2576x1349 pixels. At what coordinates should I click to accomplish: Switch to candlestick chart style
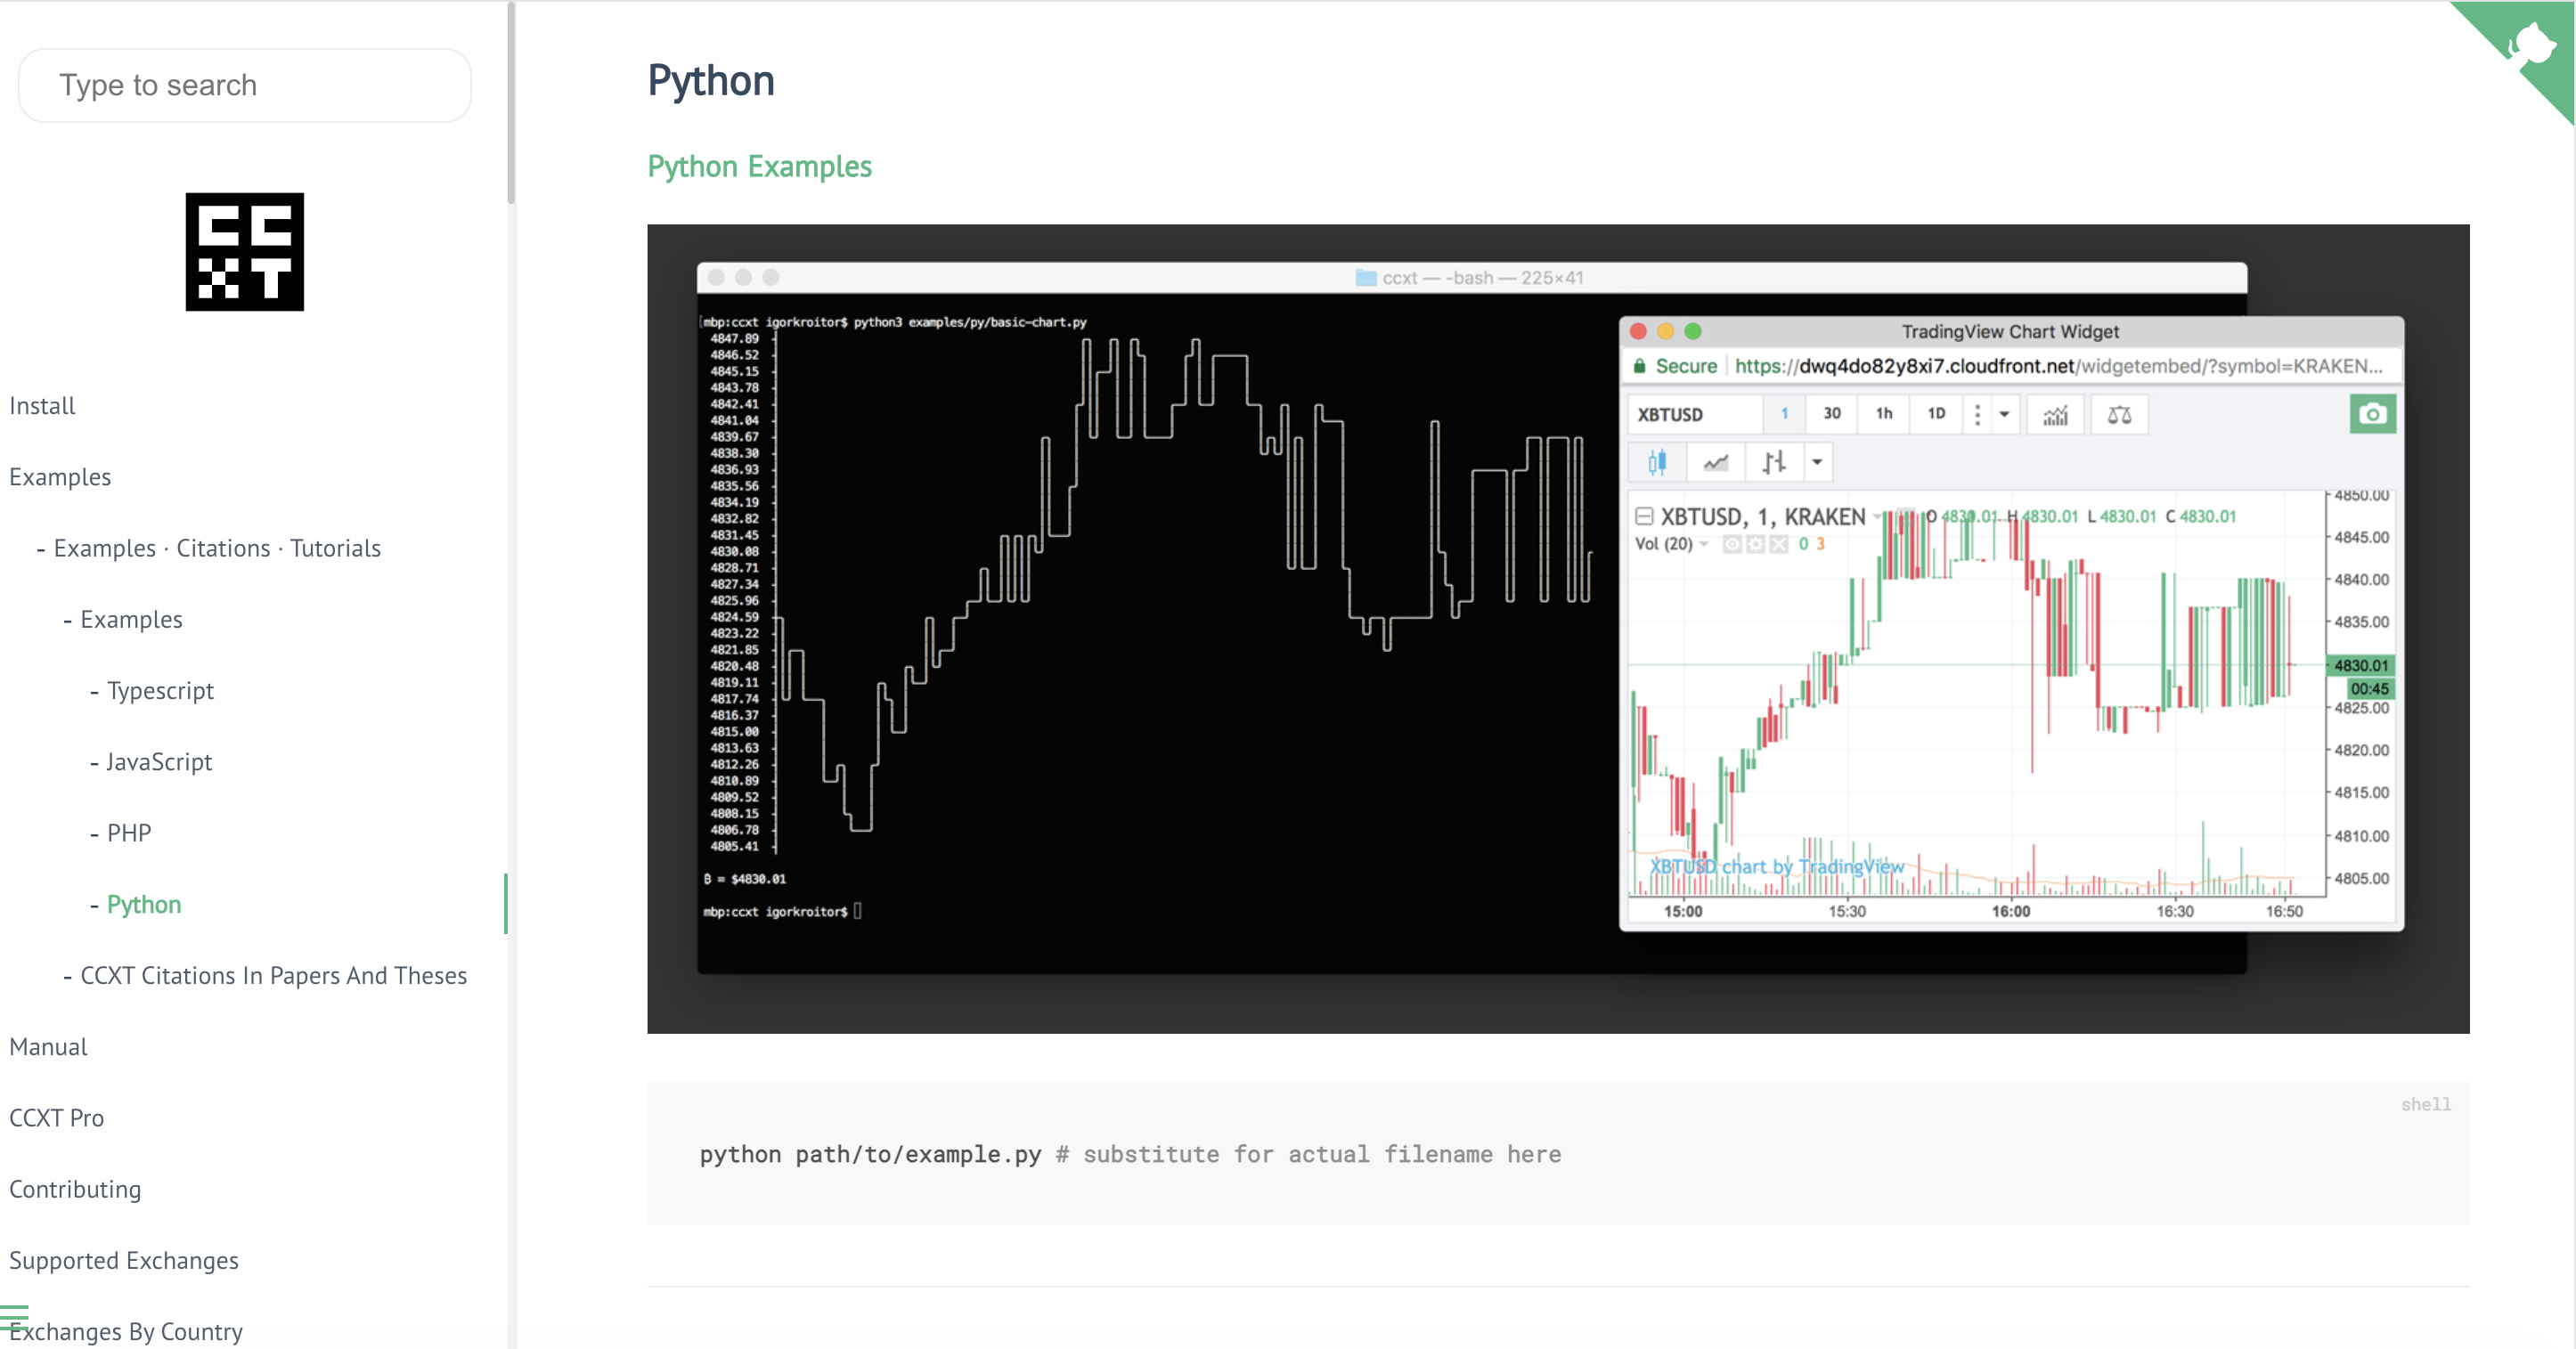(1658, 462)
